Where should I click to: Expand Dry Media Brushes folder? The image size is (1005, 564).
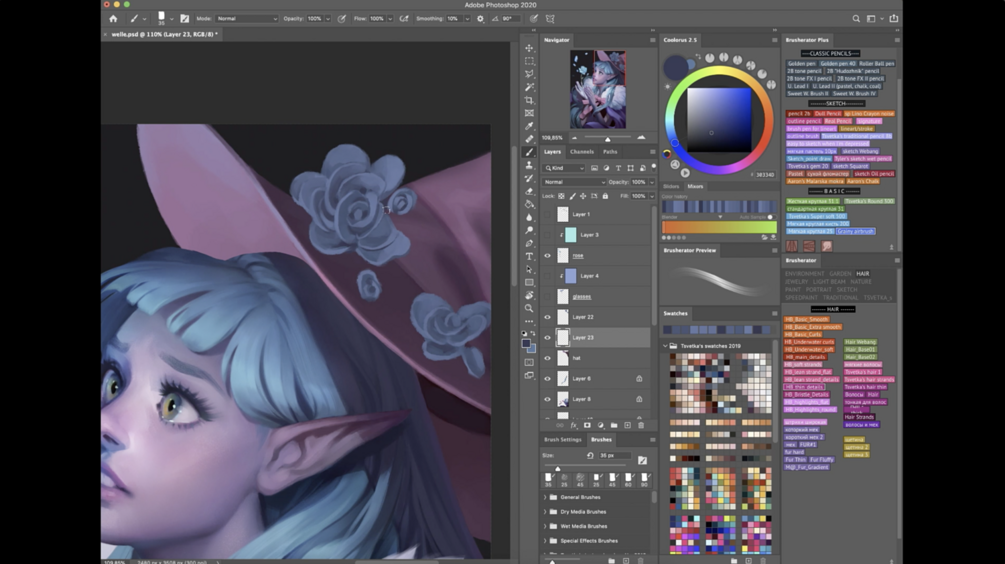pos(545,511)
